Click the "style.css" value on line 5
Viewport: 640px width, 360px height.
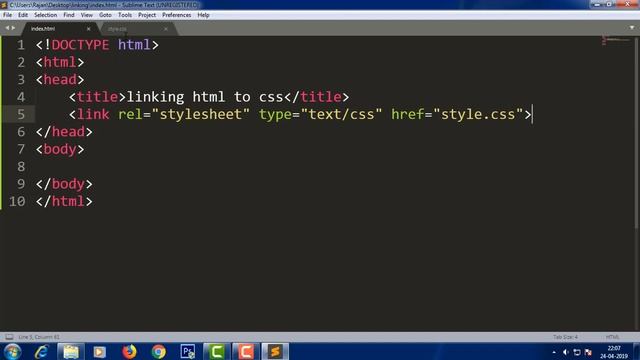478,115
